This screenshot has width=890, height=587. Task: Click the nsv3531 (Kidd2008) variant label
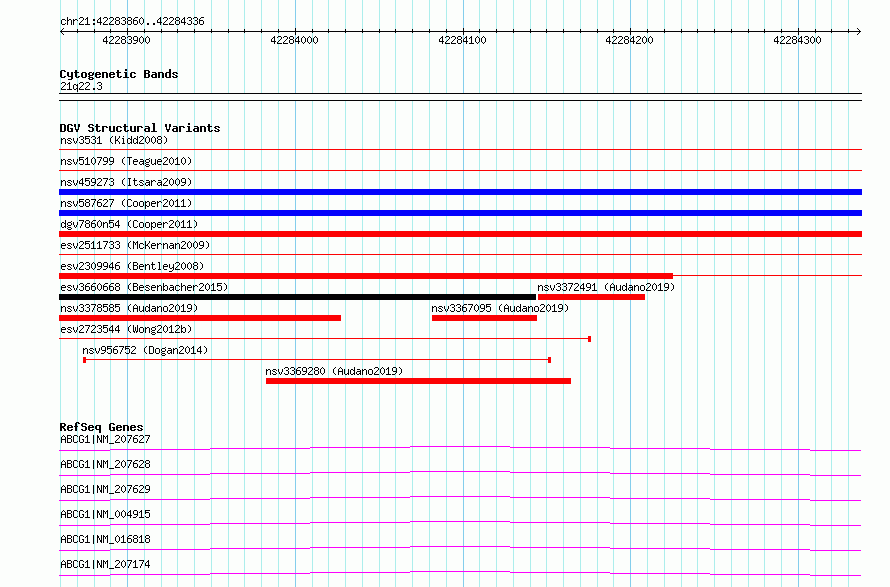pyautogui.click(x=114, y=140)
